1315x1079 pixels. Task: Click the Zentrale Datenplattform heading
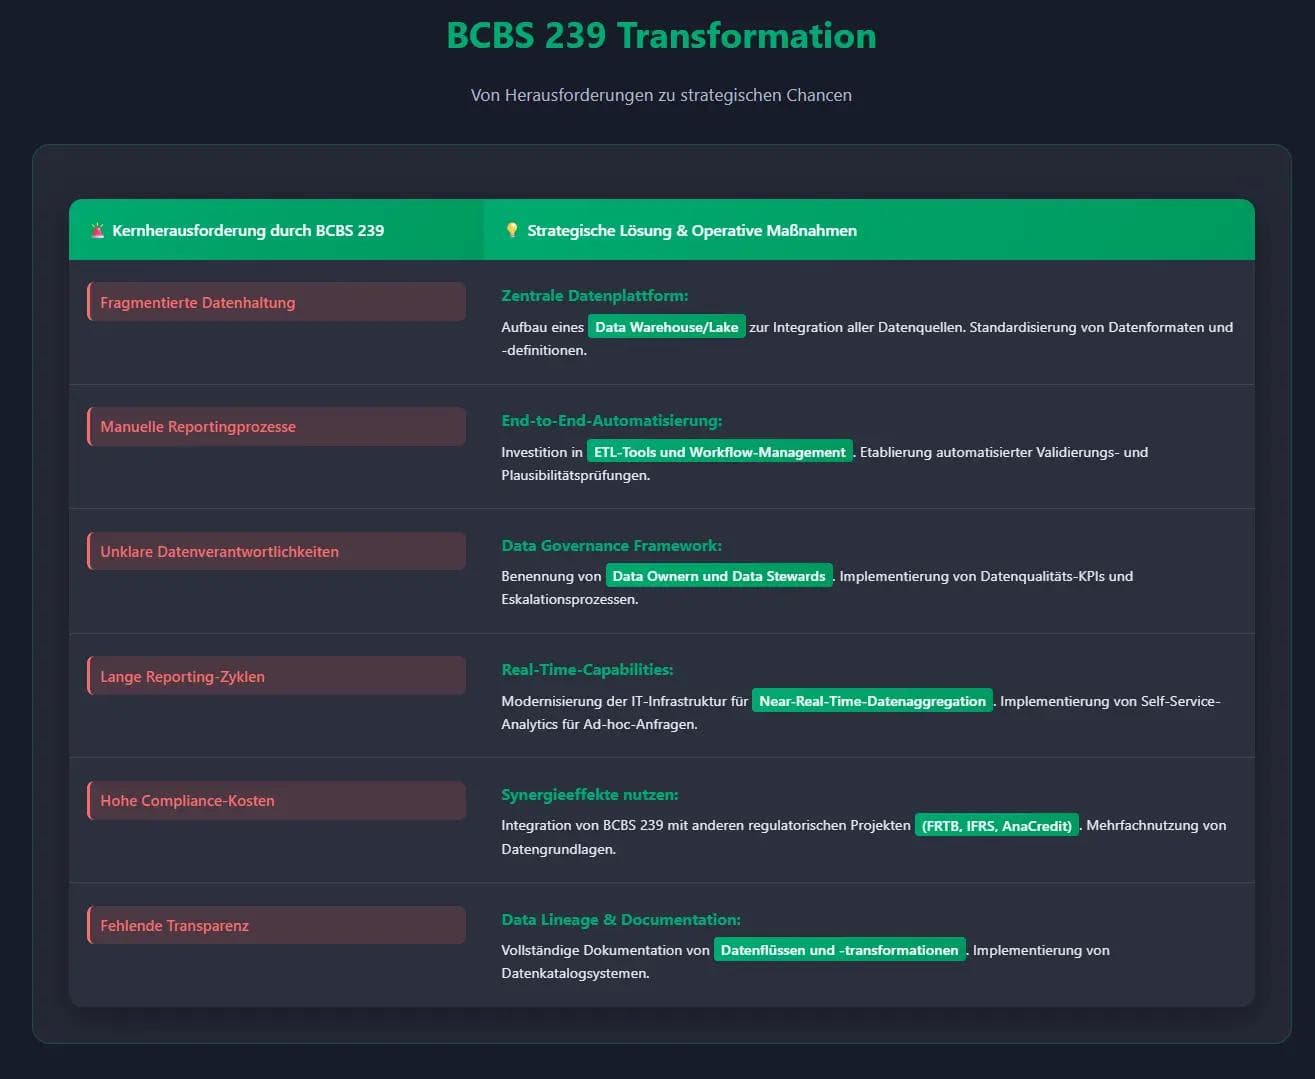coord(595,296)
